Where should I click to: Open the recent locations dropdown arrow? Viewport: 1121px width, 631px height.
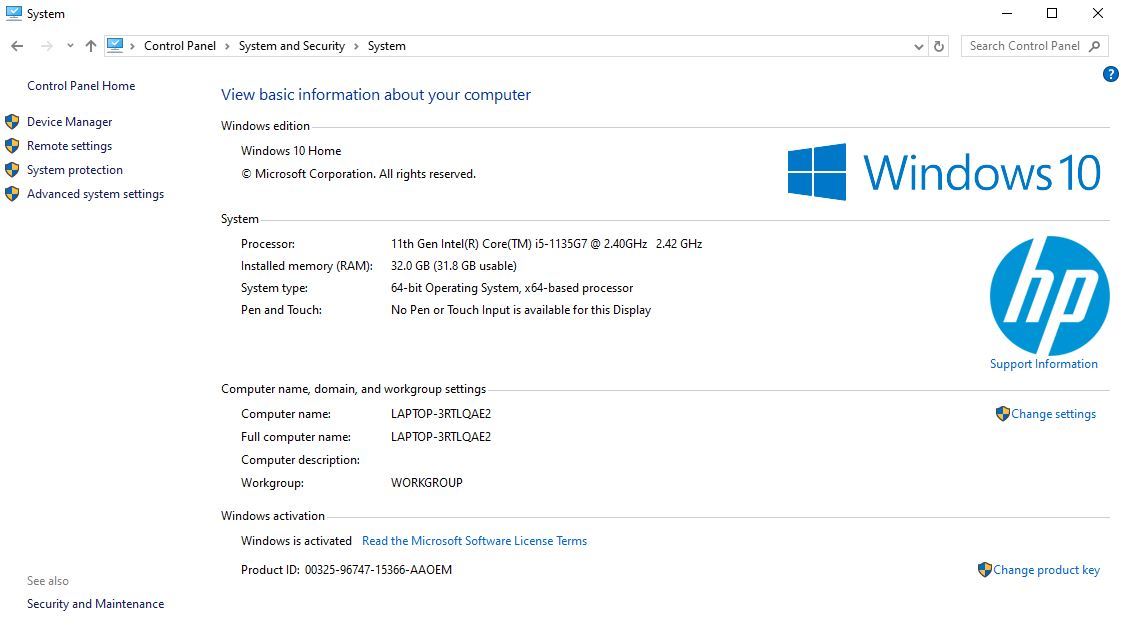pos(69,46)
